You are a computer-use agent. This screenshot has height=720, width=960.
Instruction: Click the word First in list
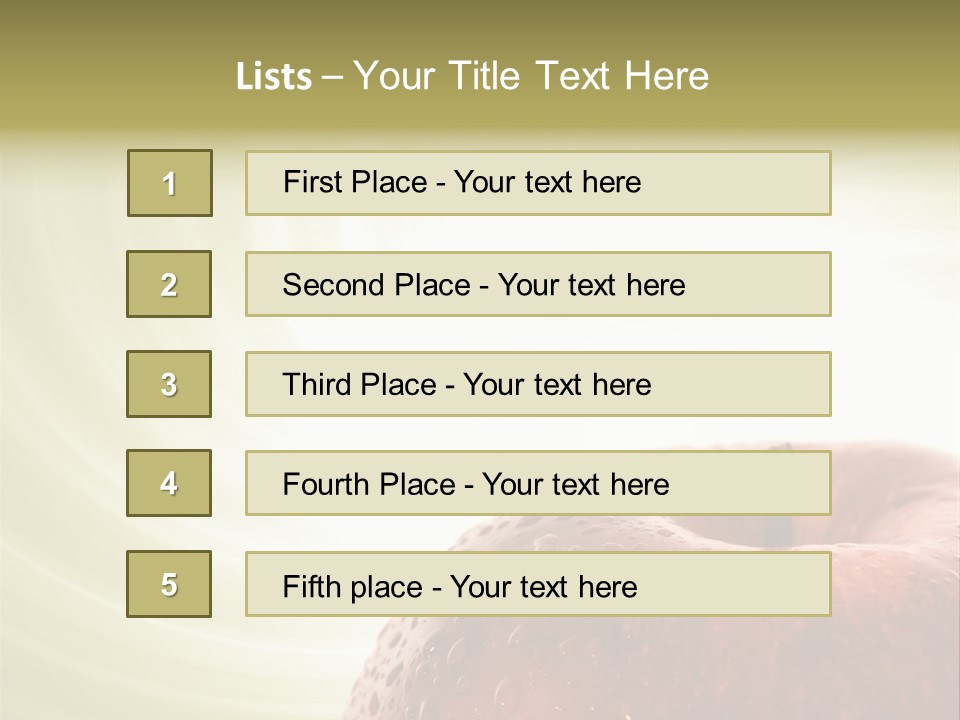pyautogui.click(x=305, y=182)
